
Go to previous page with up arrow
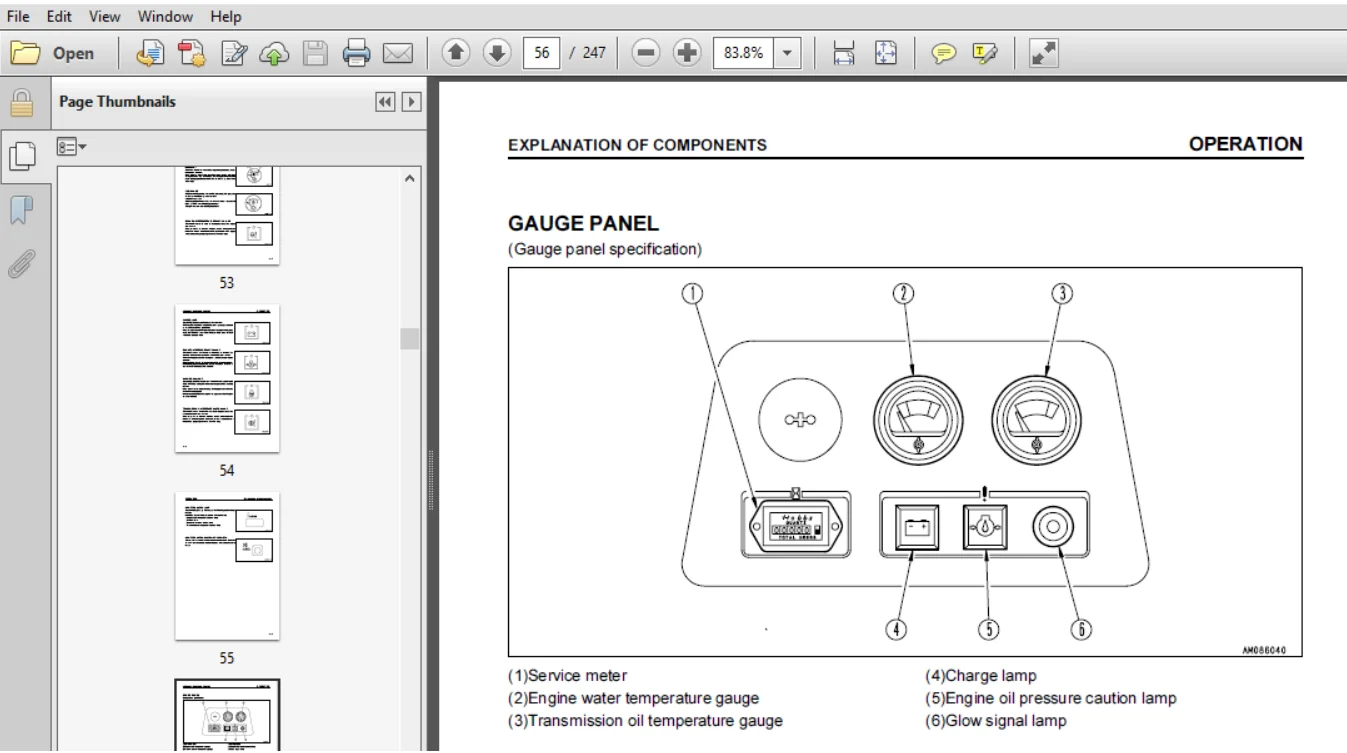[455, 54]
